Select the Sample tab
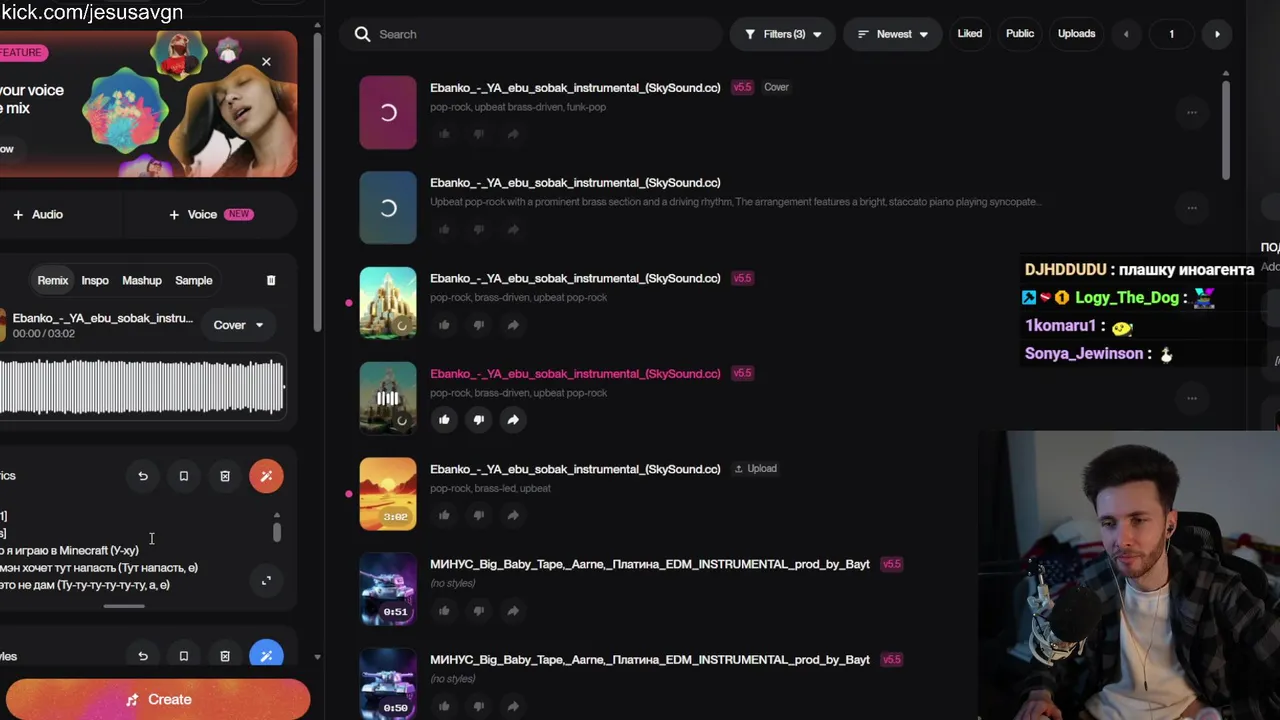This screenshot has width=1280, height=720. pyautogui.click(x=194, y=280)
